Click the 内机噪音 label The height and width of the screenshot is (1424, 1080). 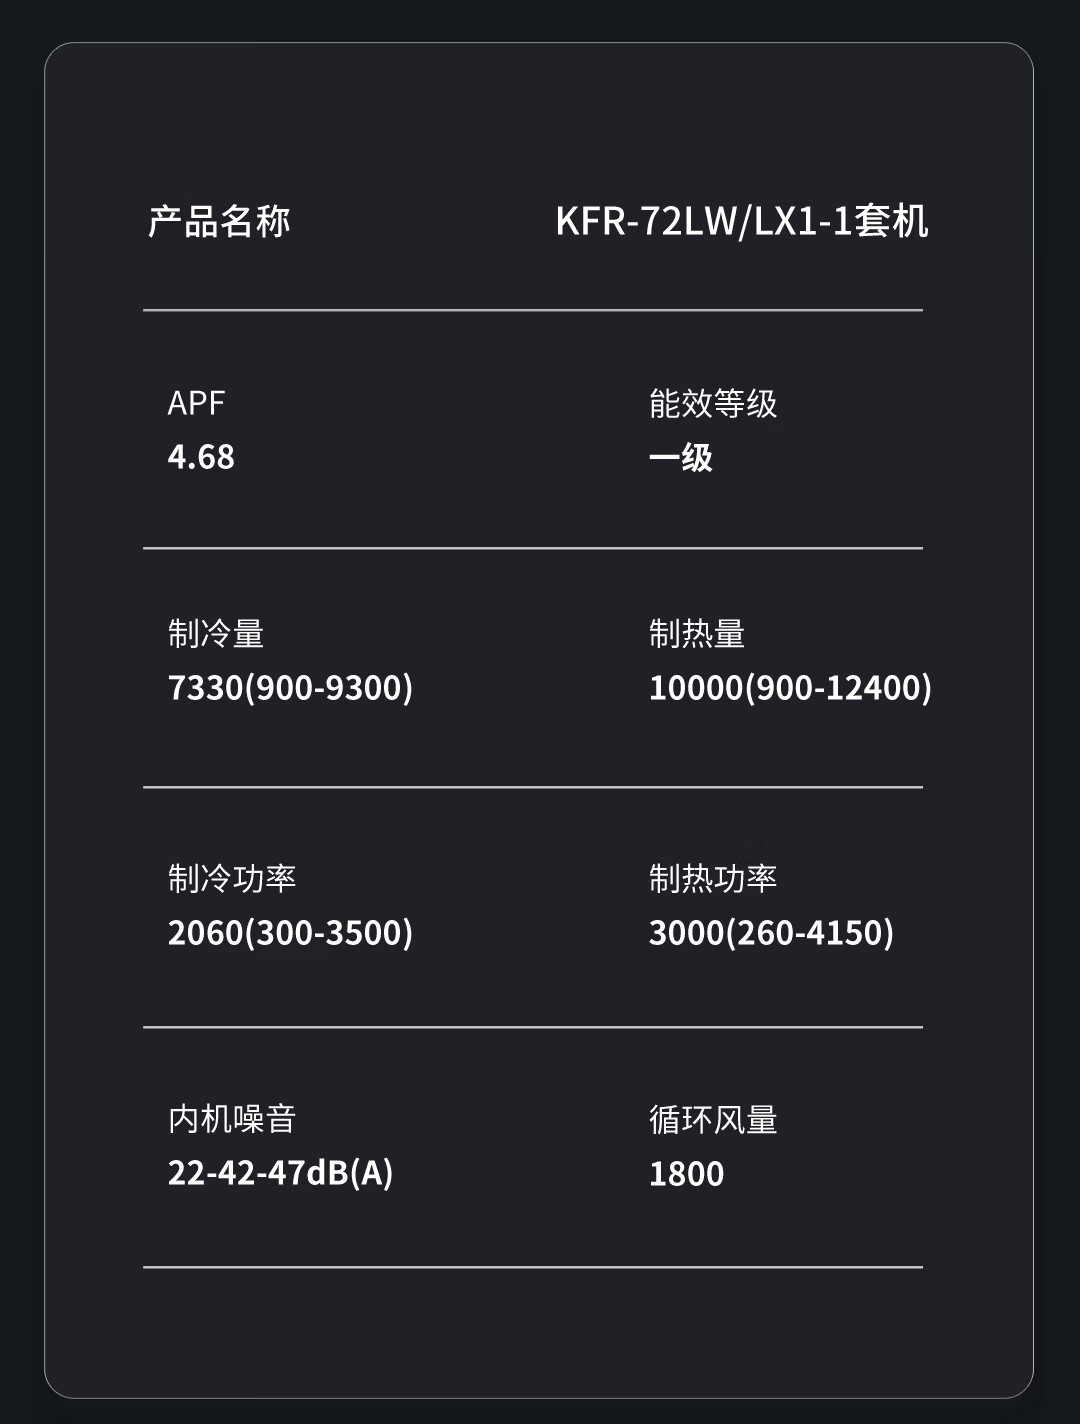(232, 1118)
